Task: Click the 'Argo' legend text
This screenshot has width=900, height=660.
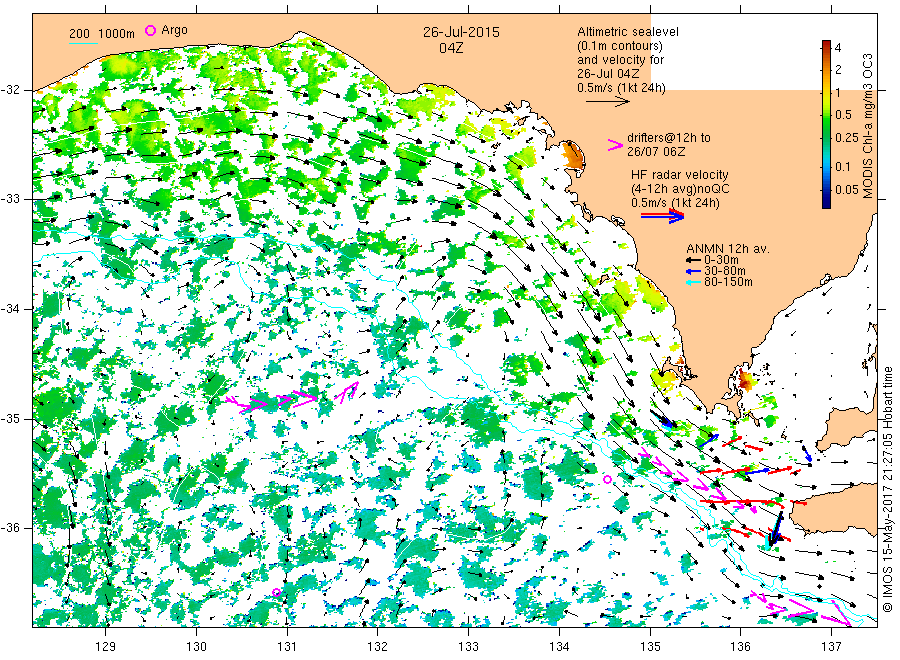Action: click(174, 30)
